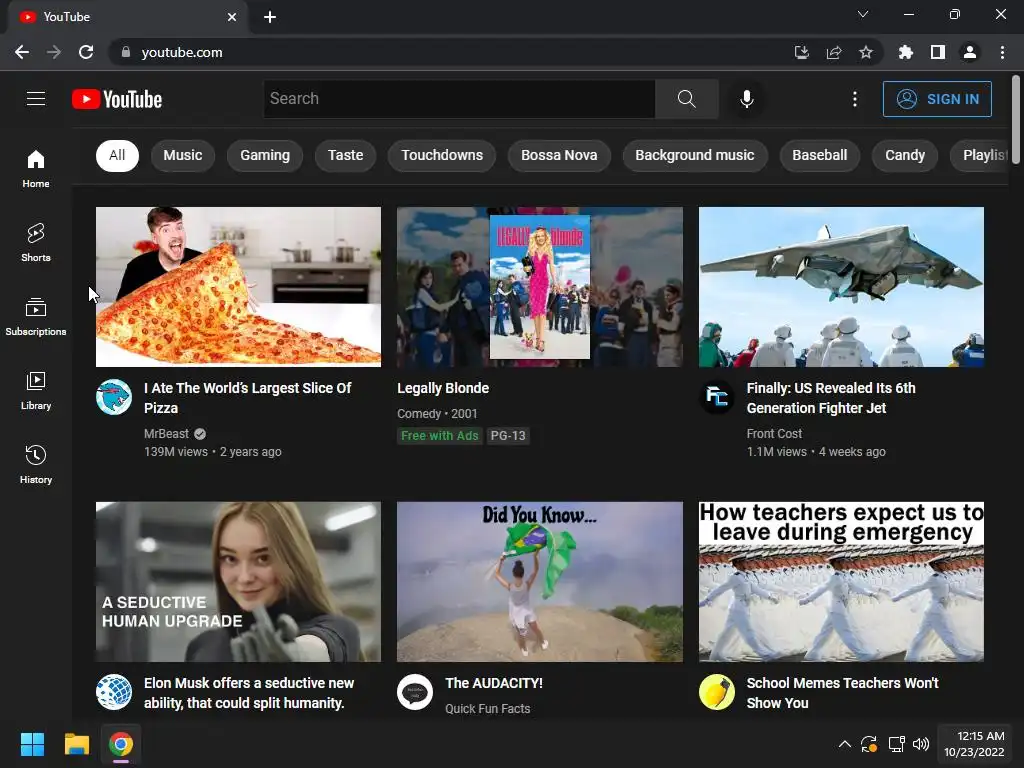This screenshot has width=1024, height=768.
Task: Click the Elon Musk video's channel avatar
Action: 114,692
